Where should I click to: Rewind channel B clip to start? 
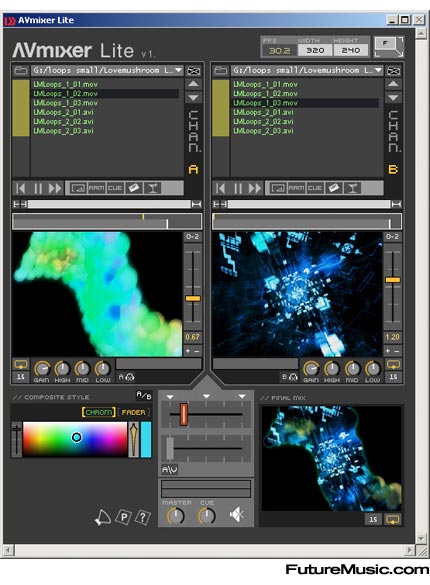221,188
